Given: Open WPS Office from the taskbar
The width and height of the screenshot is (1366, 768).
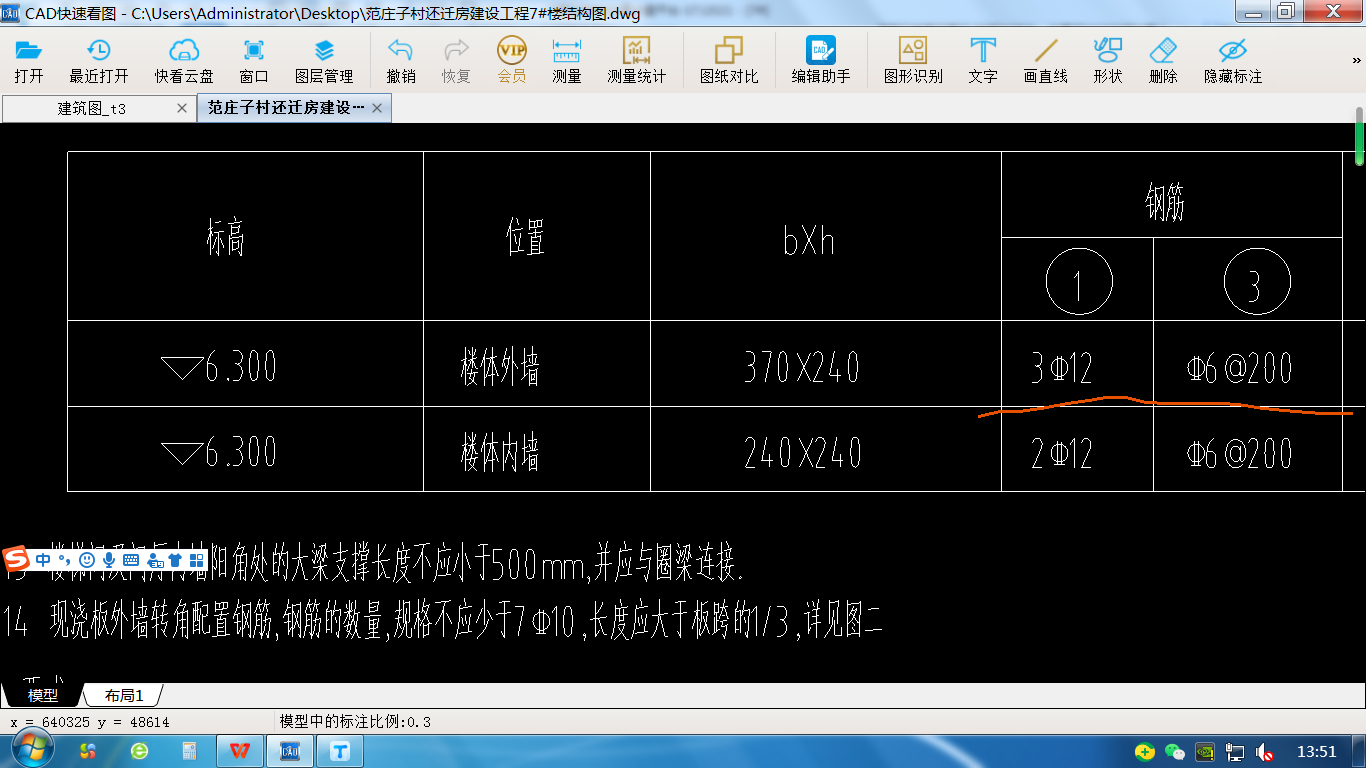Looking at the screenshot, I should (x=241, y=750).
